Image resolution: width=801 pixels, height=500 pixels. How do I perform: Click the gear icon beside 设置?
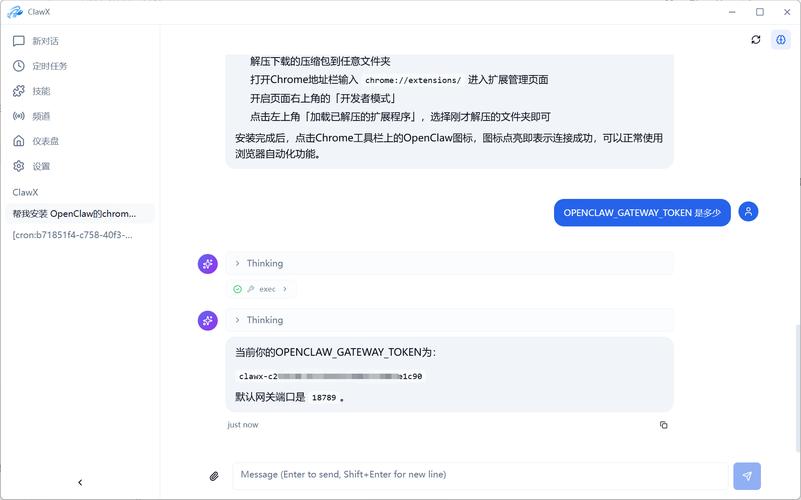tap(19, 166)
